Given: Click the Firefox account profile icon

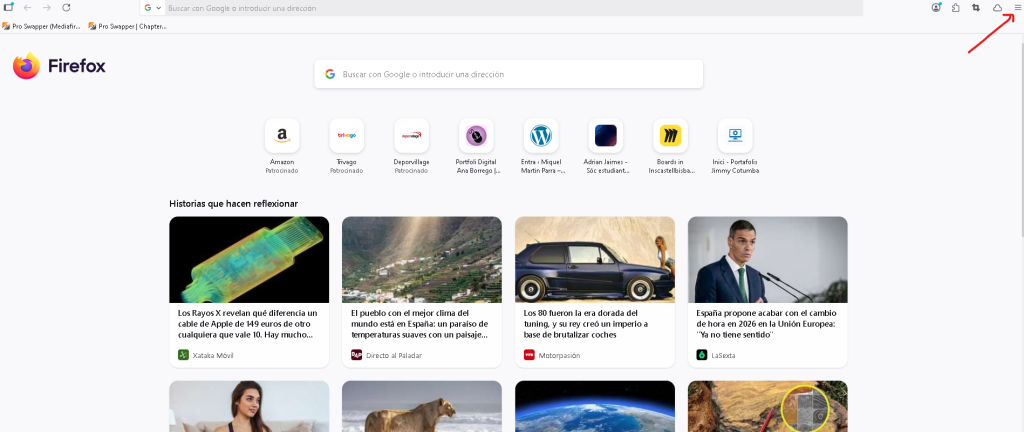Looking at the screenshot, I should [936, 7].
